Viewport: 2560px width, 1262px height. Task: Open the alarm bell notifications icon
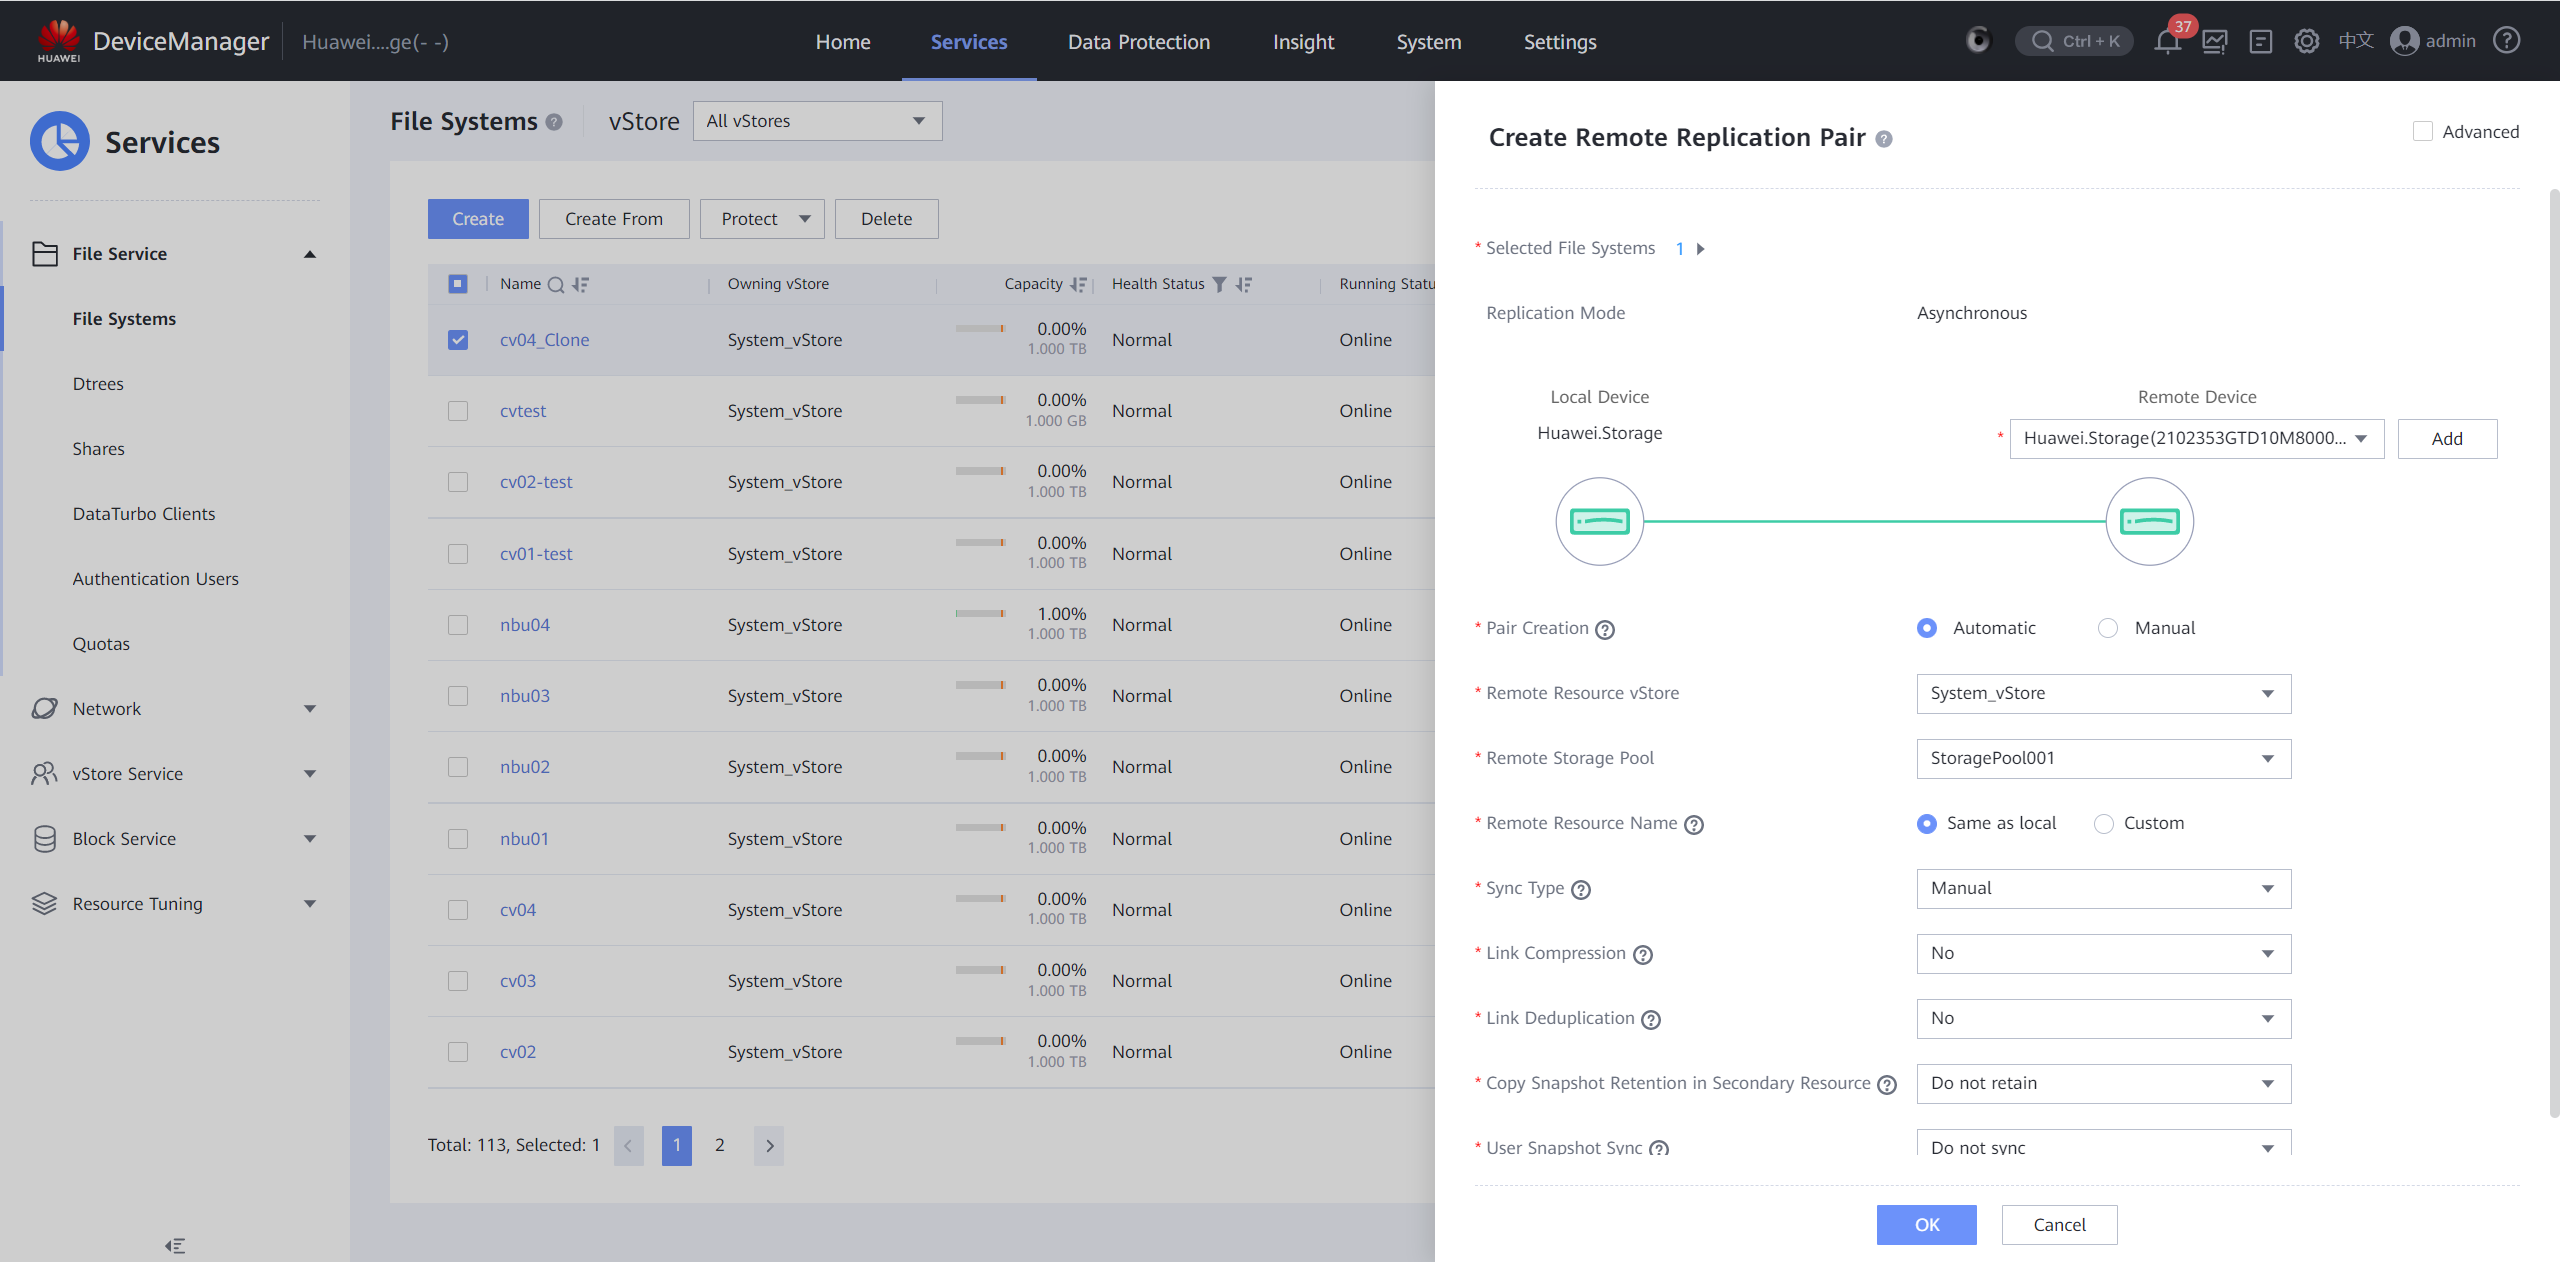tap(2167, 42)
